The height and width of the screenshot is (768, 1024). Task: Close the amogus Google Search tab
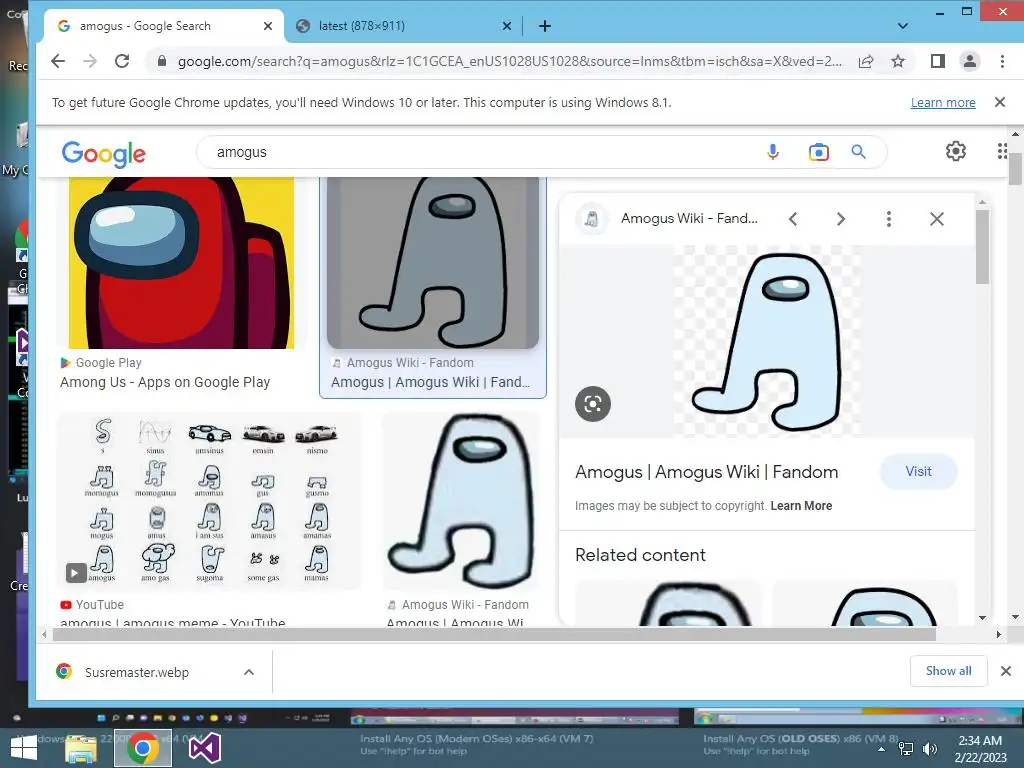(268, 26)
